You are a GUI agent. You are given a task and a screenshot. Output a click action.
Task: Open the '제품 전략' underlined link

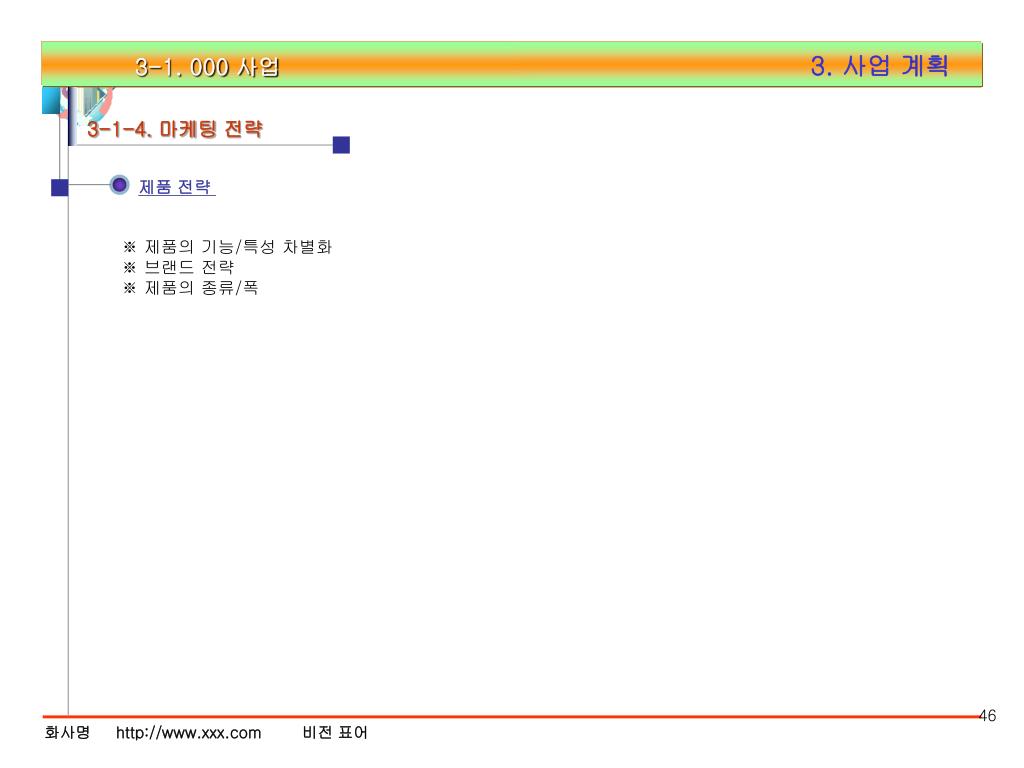176,187
